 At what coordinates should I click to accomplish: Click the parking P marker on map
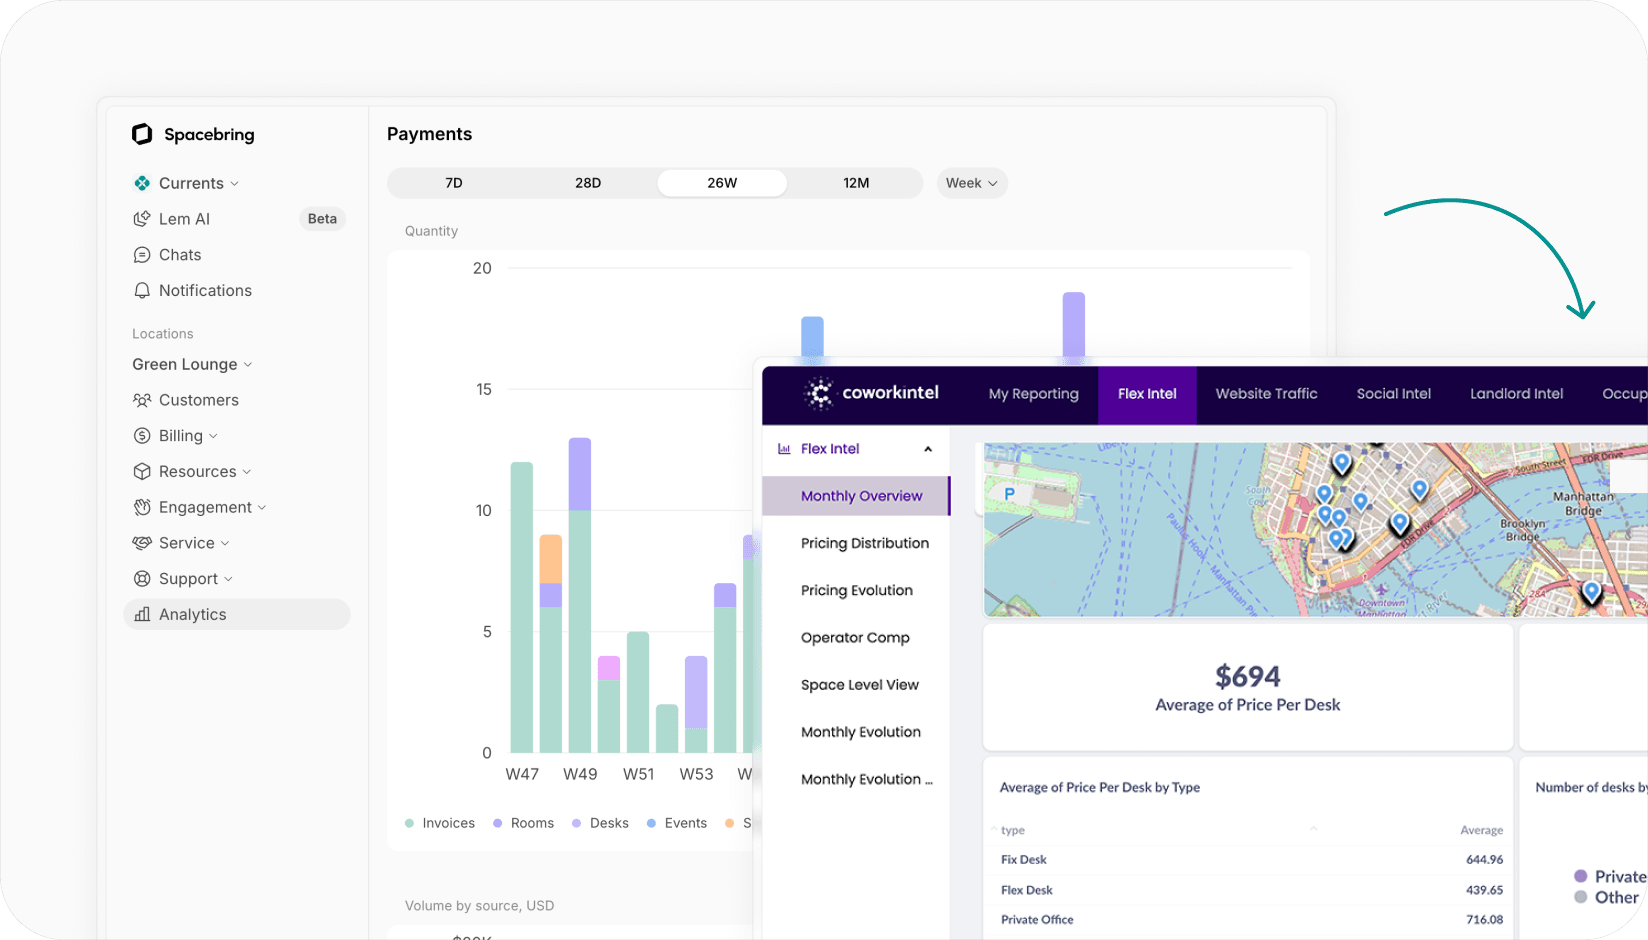click(x=1009, y=494)
